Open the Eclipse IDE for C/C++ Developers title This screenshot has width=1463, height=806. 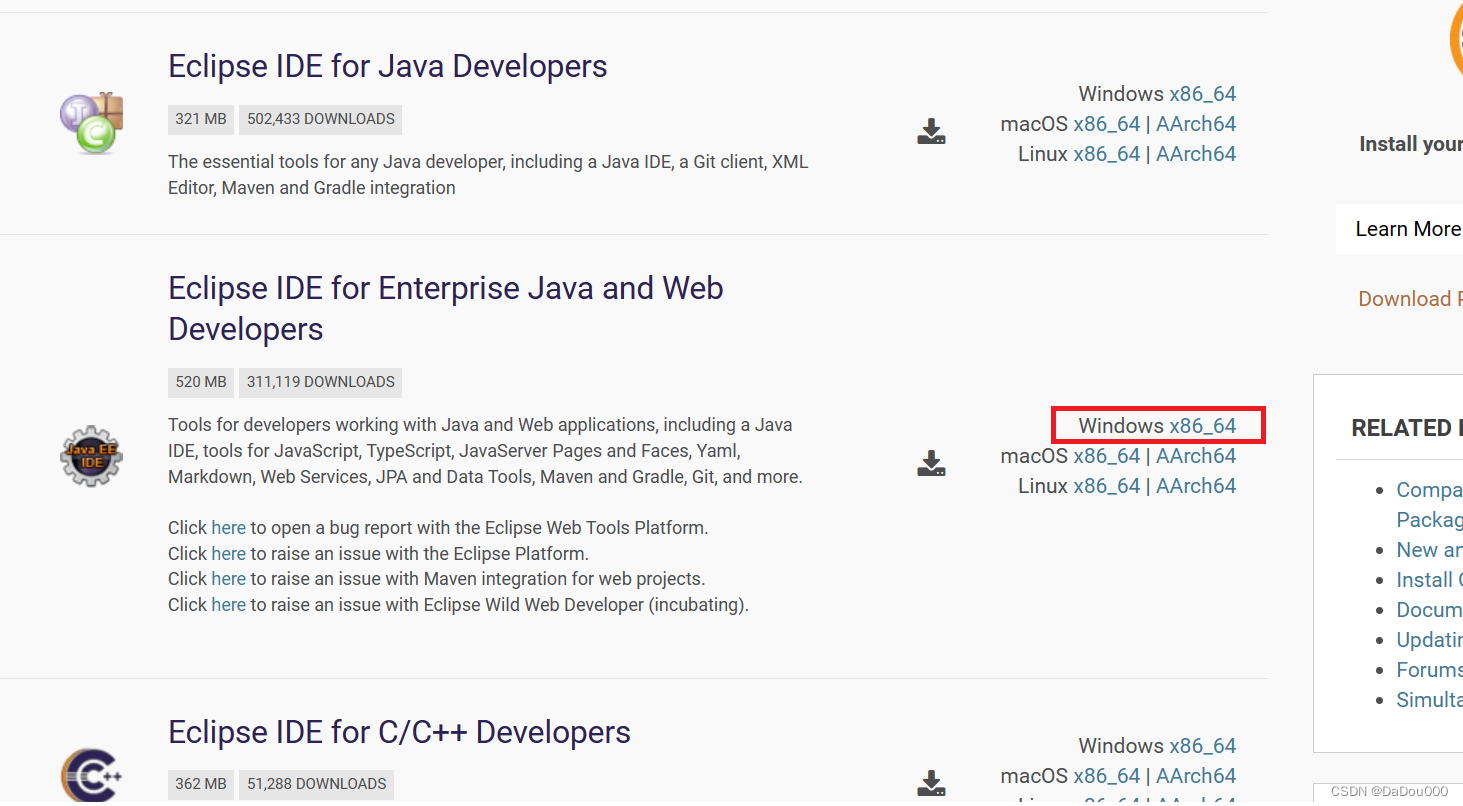(399, 732)
